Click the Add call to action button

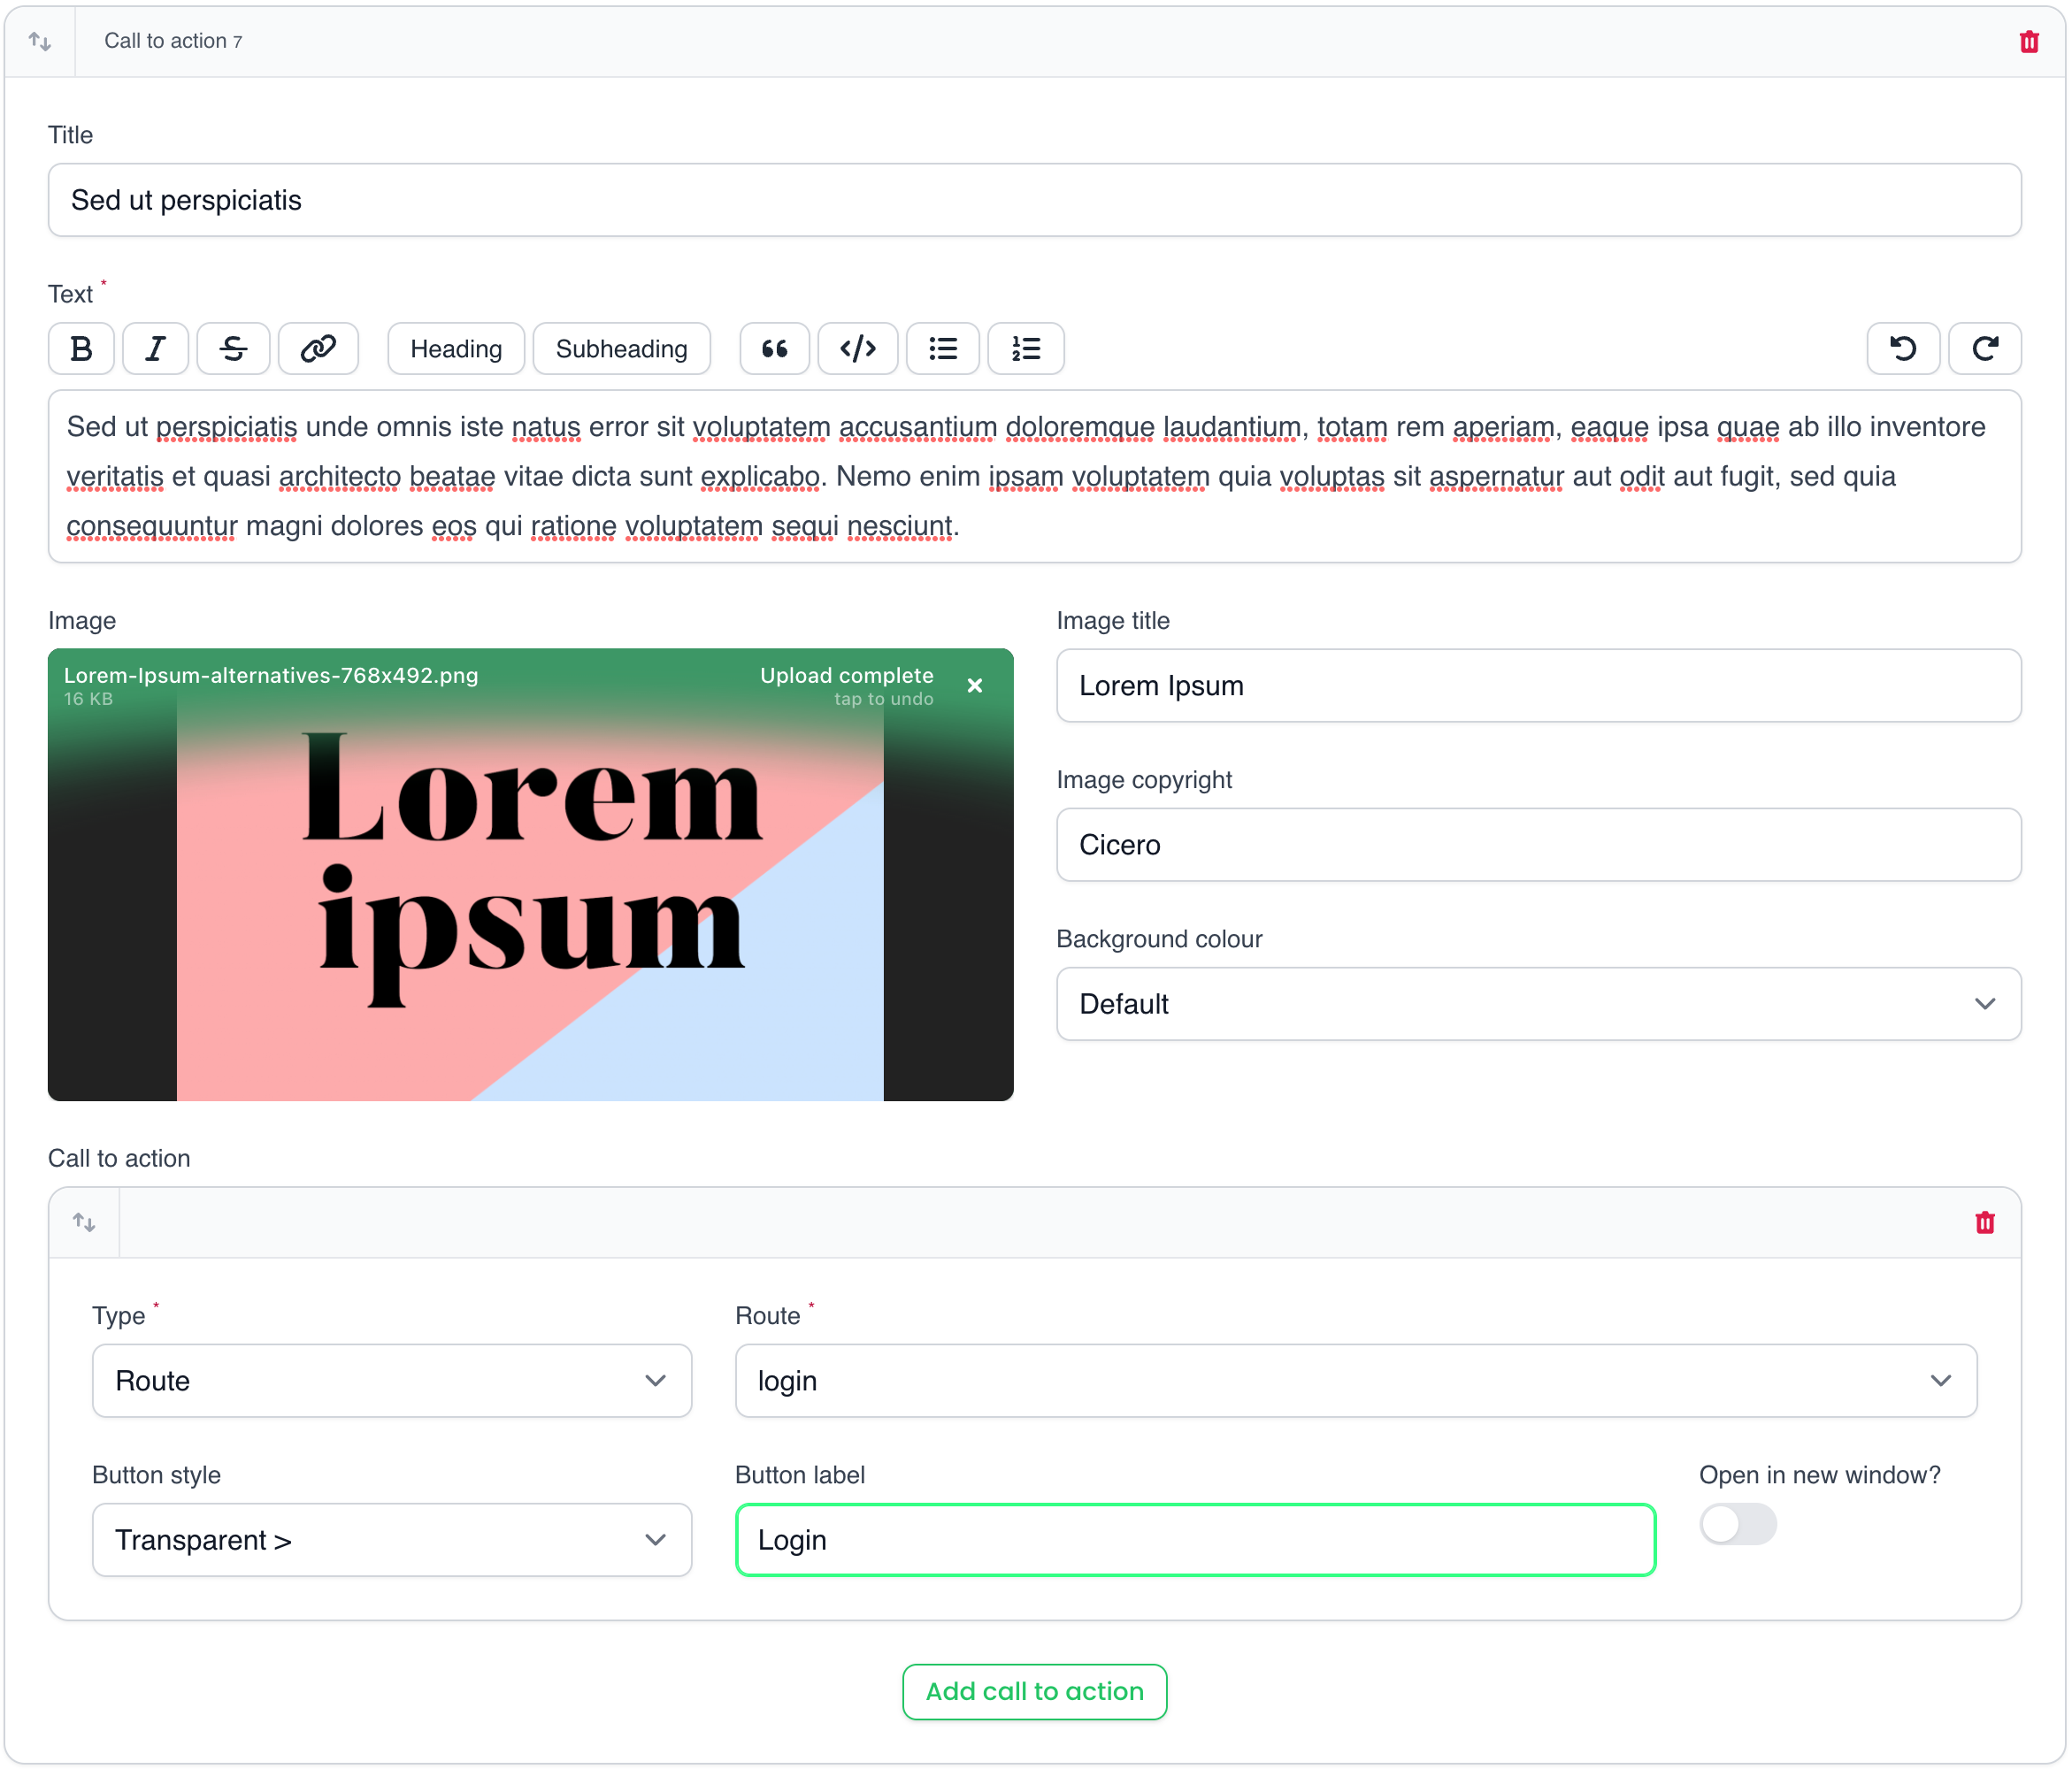(1034, 1692)
